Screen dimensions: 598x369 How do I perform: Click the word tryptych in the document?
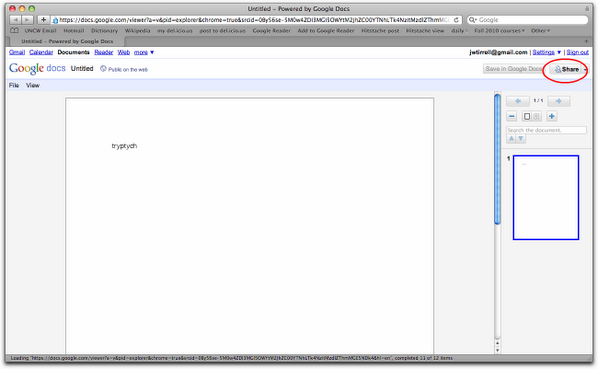(x=124, y=146)
